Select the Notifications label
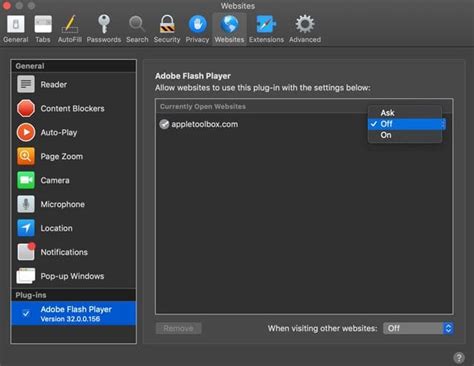This screenshot has height=366, width=474. (64, 252)
